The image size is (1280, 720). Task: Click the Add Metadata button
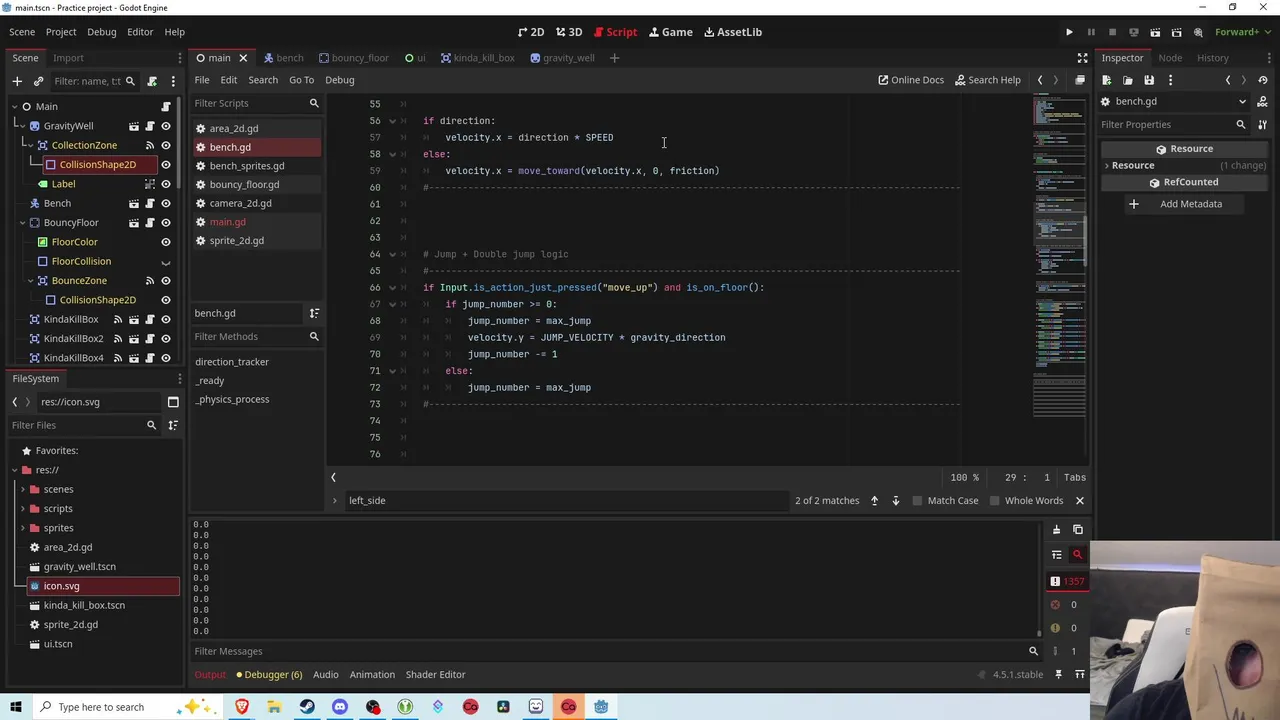coord(1182,204)
